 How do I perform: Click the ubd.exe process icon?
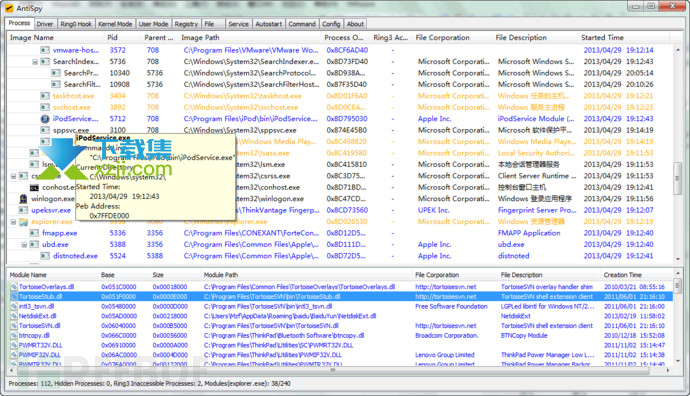pyautogui.click(x=34, y=245)
